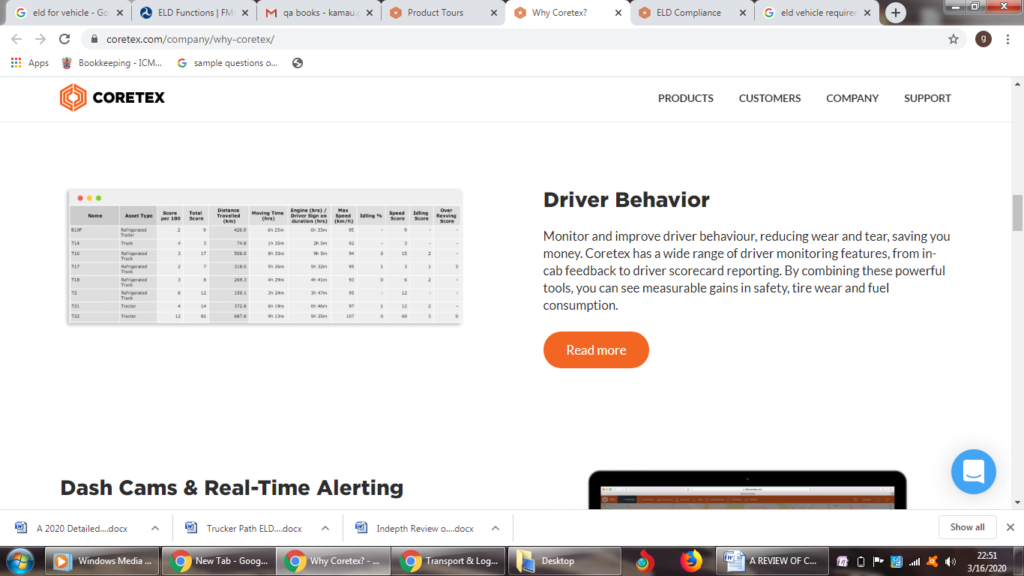
Task: Close the 'eld for vehicle' tab
Action: pyautogui.click(x=120, y=12)
